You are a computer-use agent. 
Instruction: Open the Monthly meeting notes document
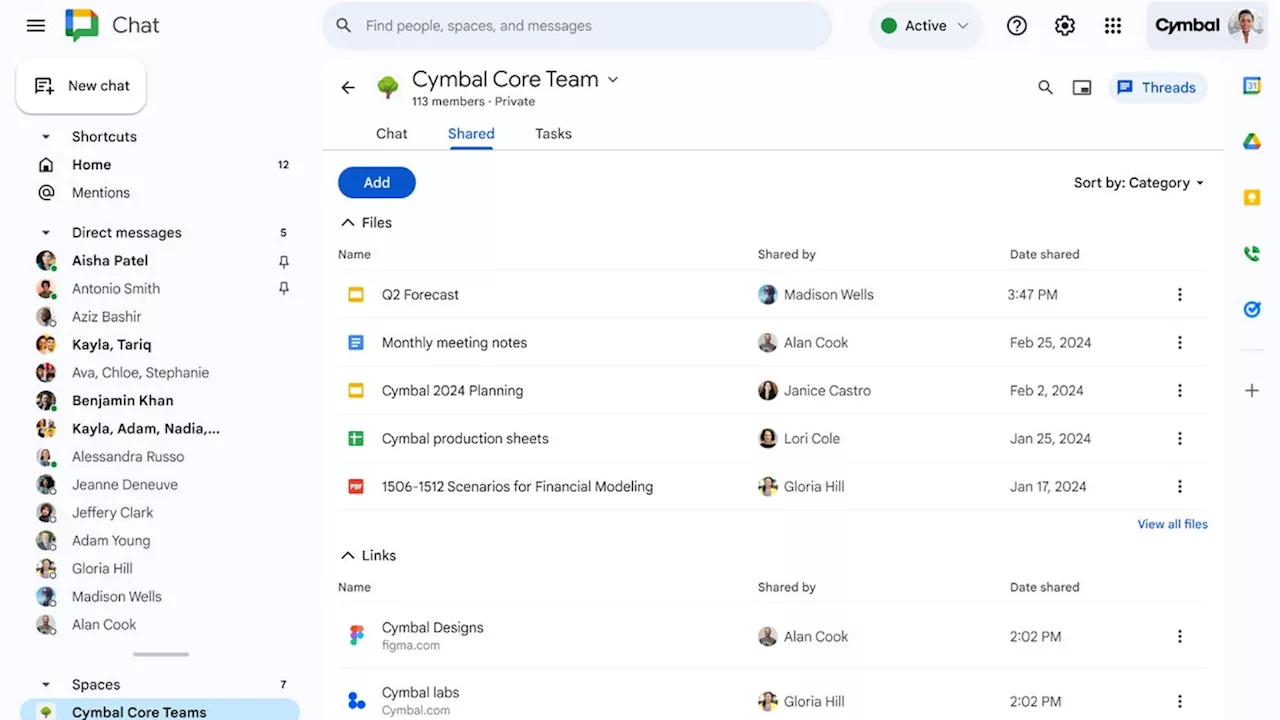tap(454, 343)
